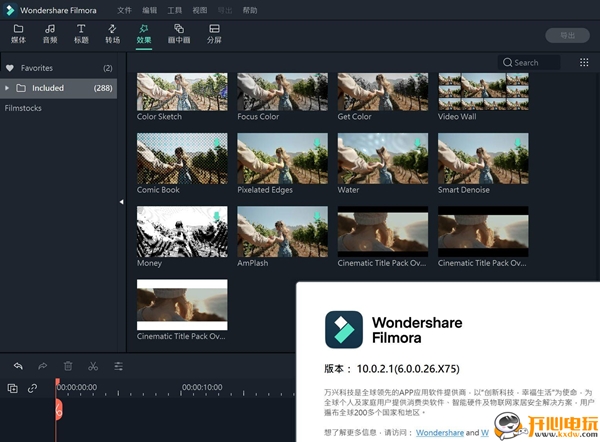This screenshot has height=442, width=600.
Task: Open the 视图 menu
Action: point(199,10)
